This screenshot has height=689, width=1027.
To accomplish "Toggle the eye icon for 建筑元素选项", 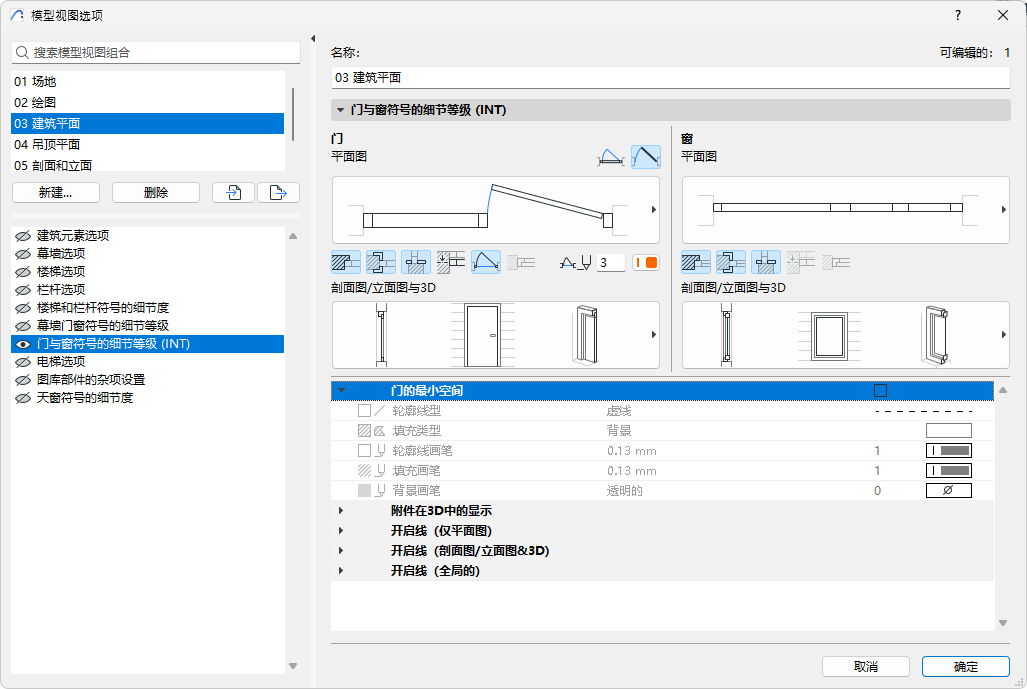I will (23, 236).
